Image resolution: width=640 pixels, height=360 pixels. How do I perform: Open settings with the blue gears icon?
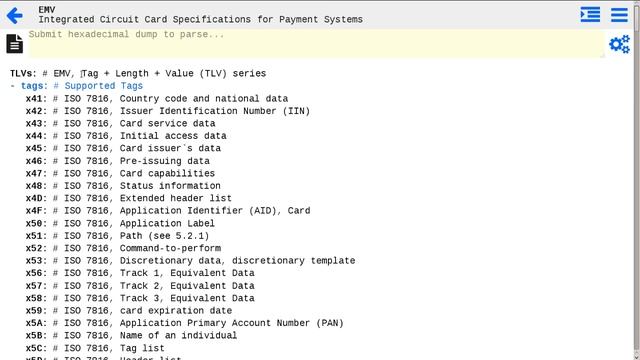click(x=619, y=44)
